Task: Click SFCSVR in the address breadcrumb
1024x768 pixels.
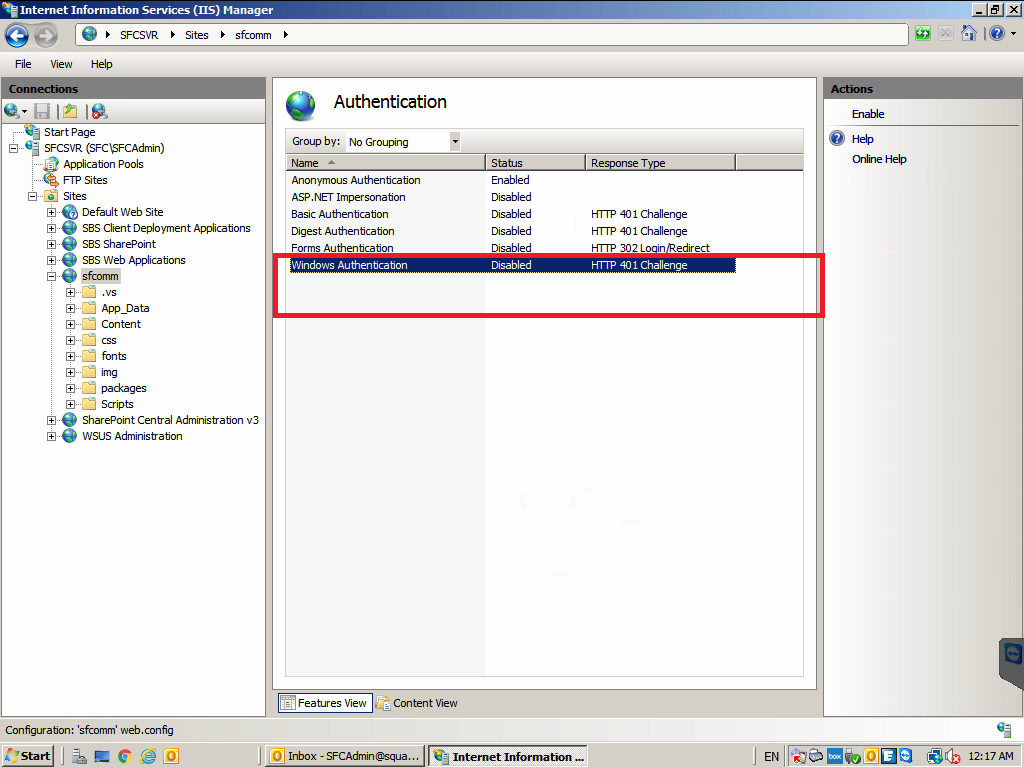Action: tap(138, 35)
